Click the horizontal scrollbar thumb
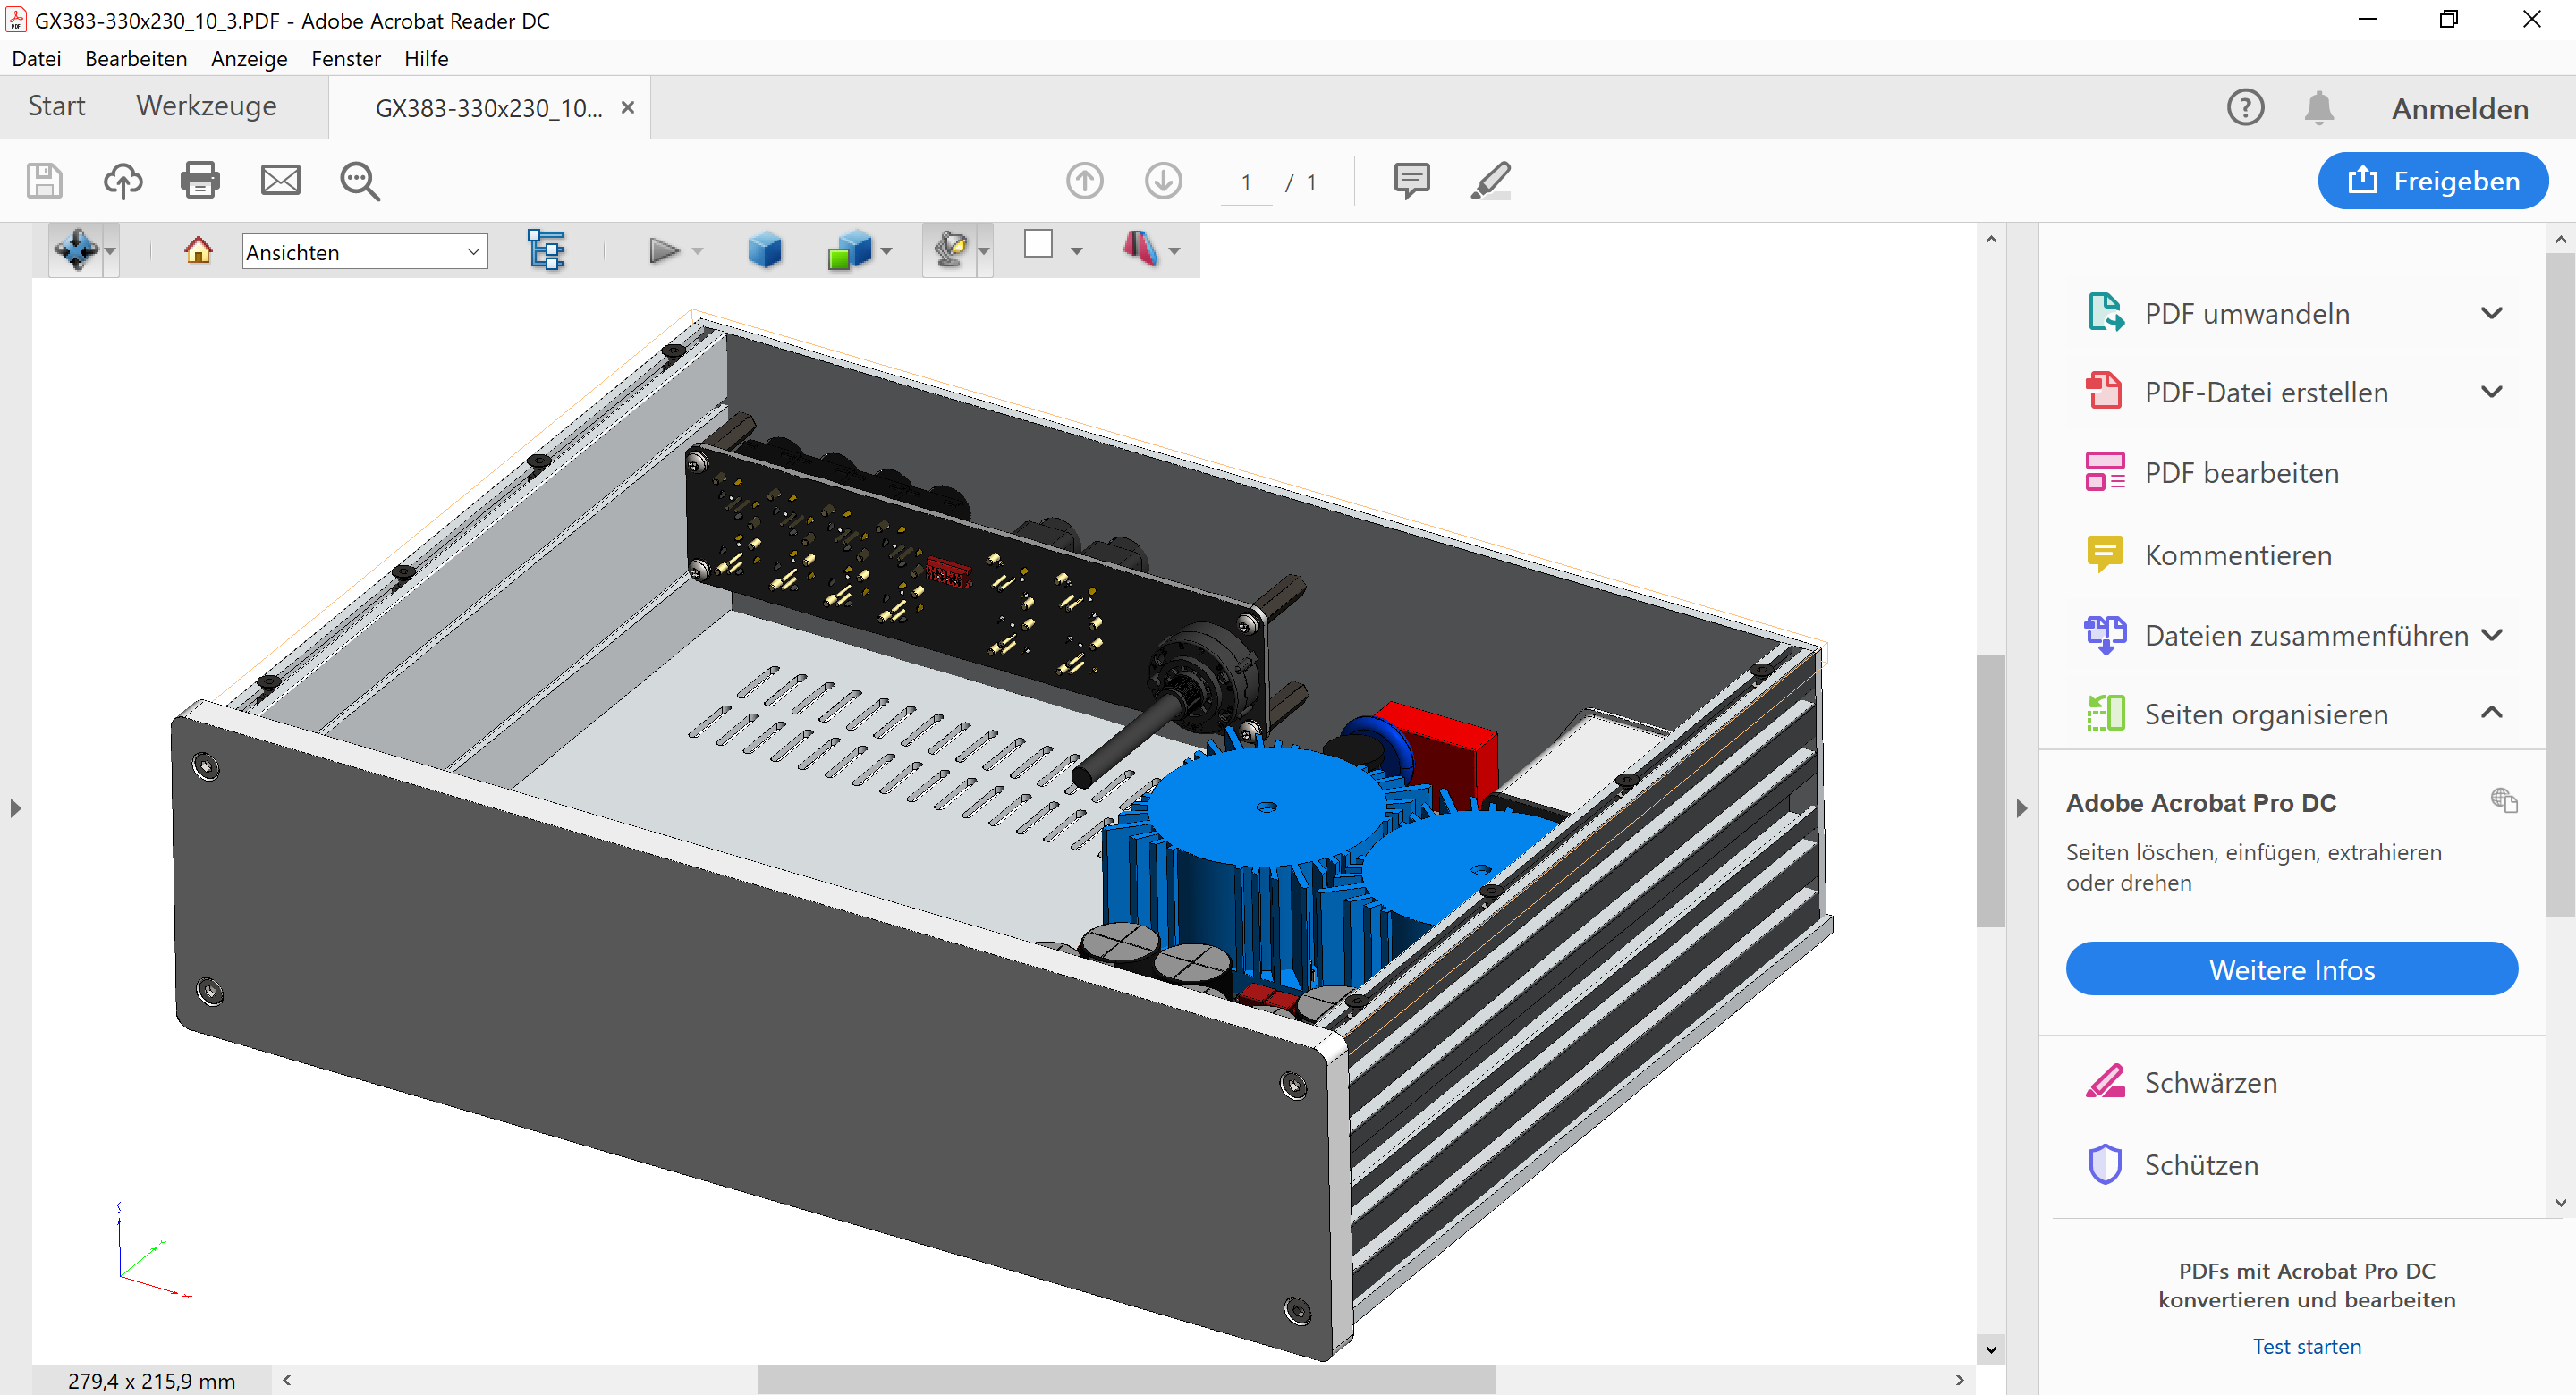2576x1395 pixels. (x=1126, y=1380)
